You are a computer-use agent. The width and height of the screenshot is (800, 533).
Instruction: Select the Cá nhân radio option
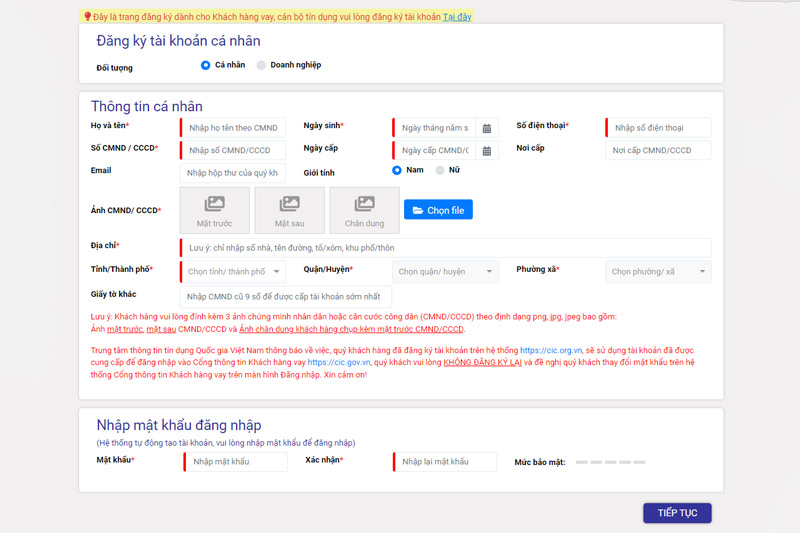click(206, 65)
